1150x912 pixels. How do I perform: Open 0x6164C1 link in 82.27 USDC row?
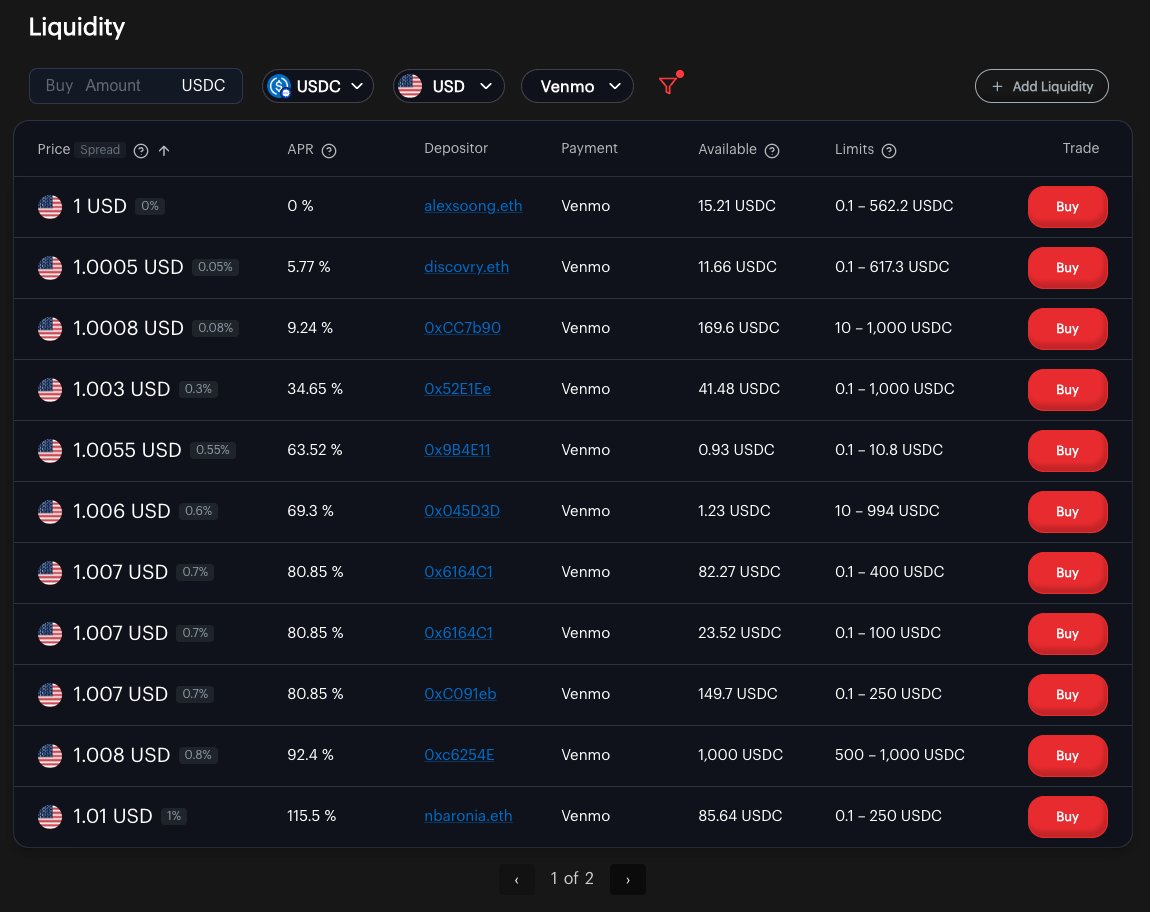point(458,572)
